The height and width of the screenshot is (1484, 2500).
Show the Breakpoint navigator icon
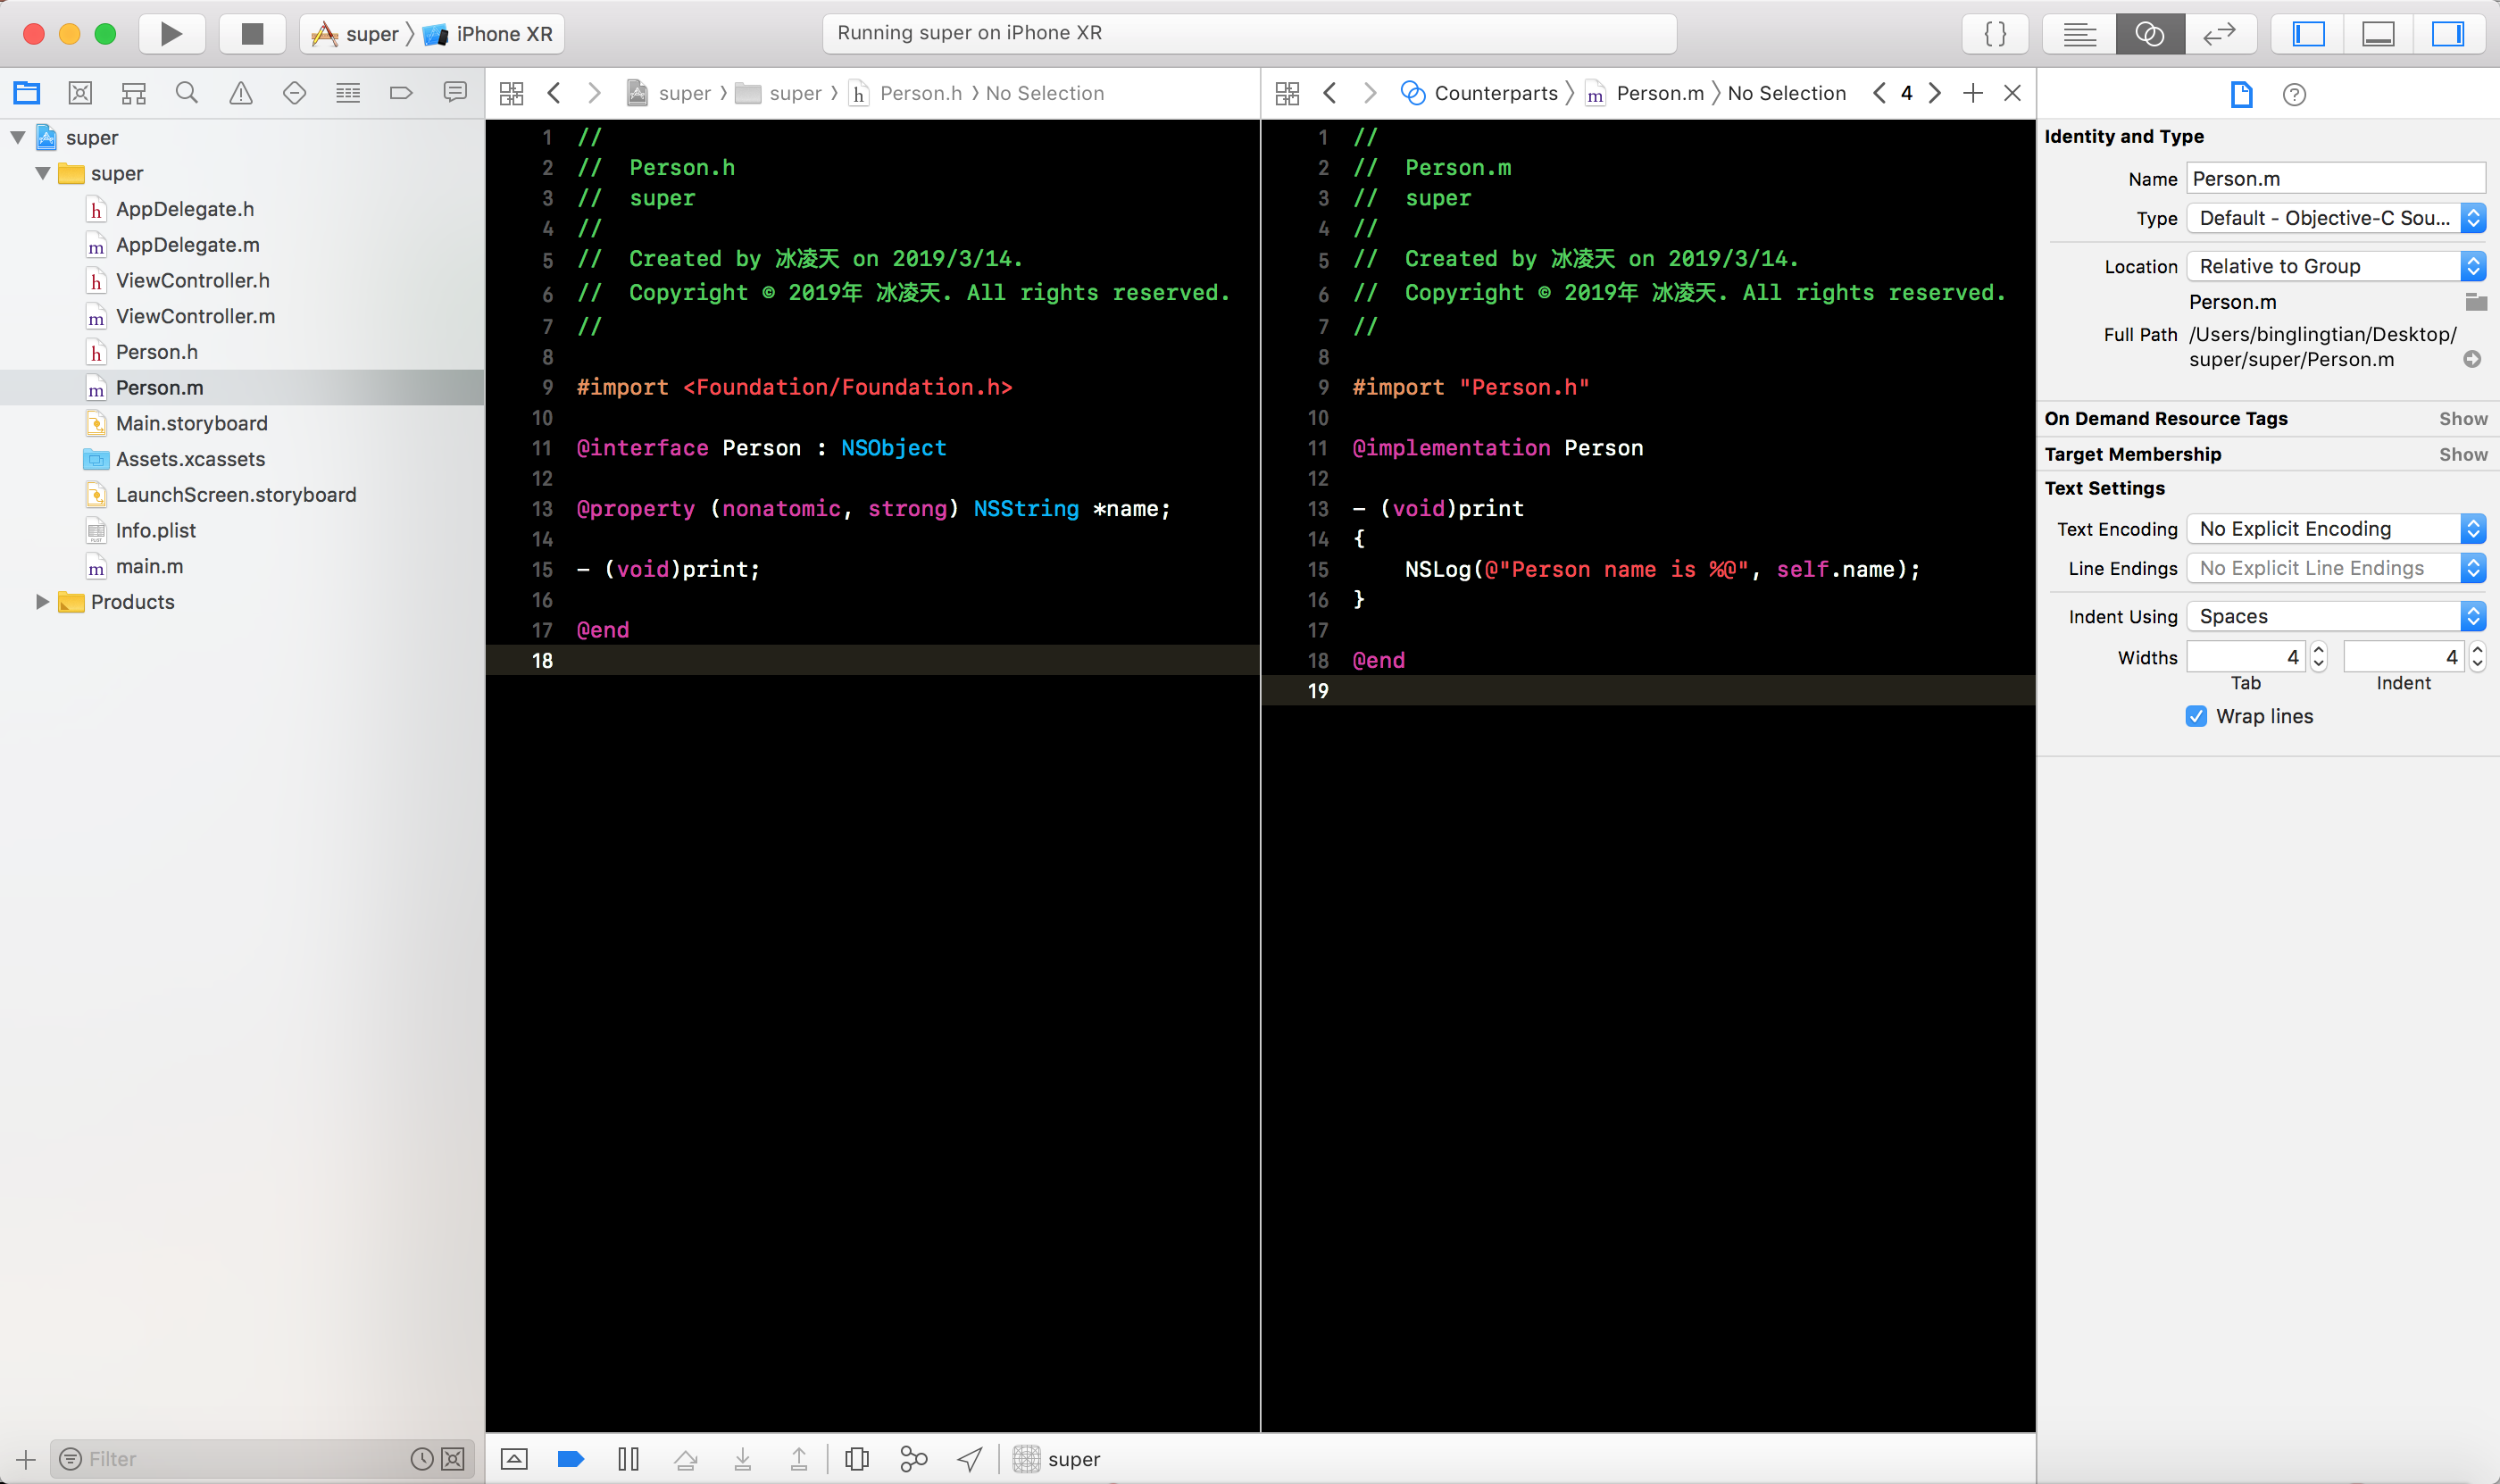pyautogui.click(x=401, y=93)
